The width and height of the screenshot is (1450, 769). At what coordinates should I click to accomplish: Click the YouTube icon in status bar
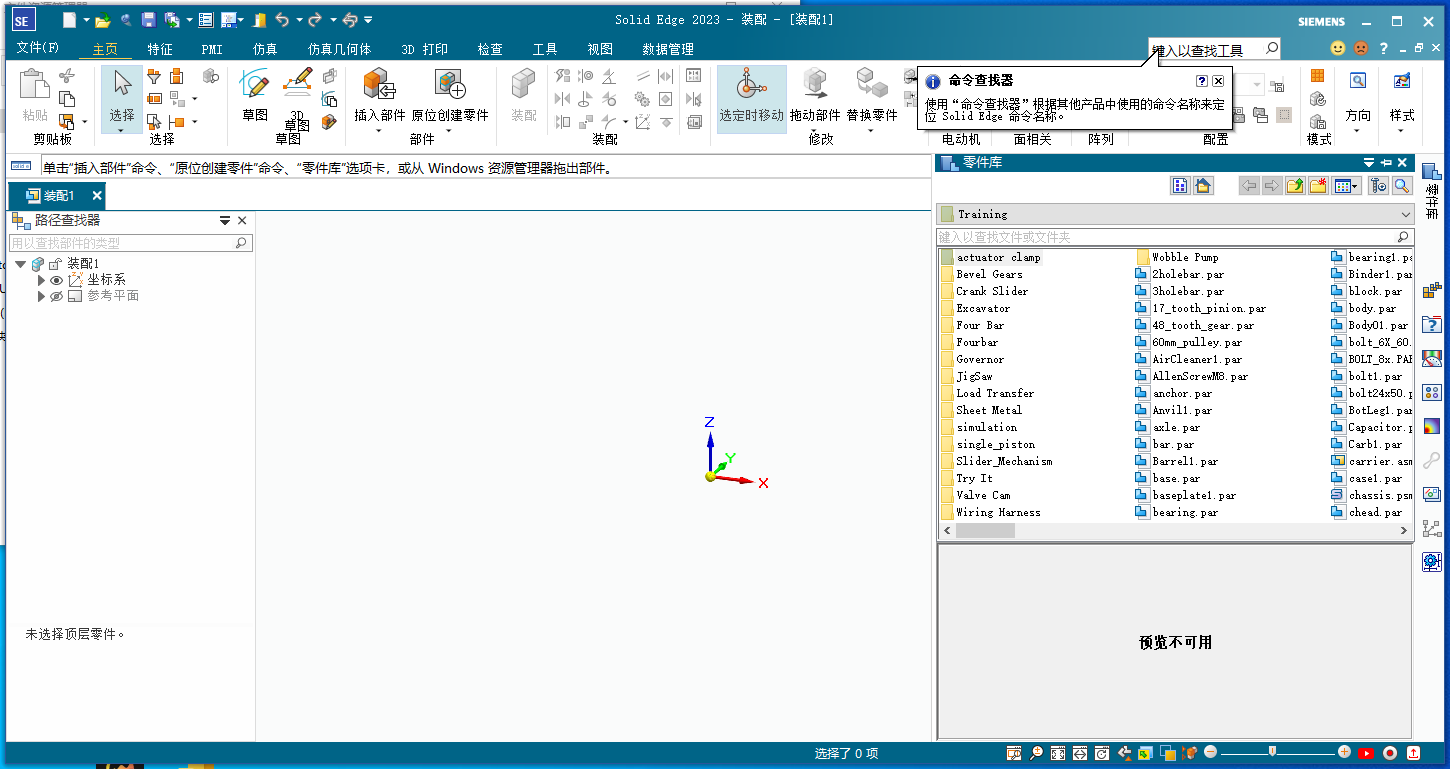click(1365, 753)
